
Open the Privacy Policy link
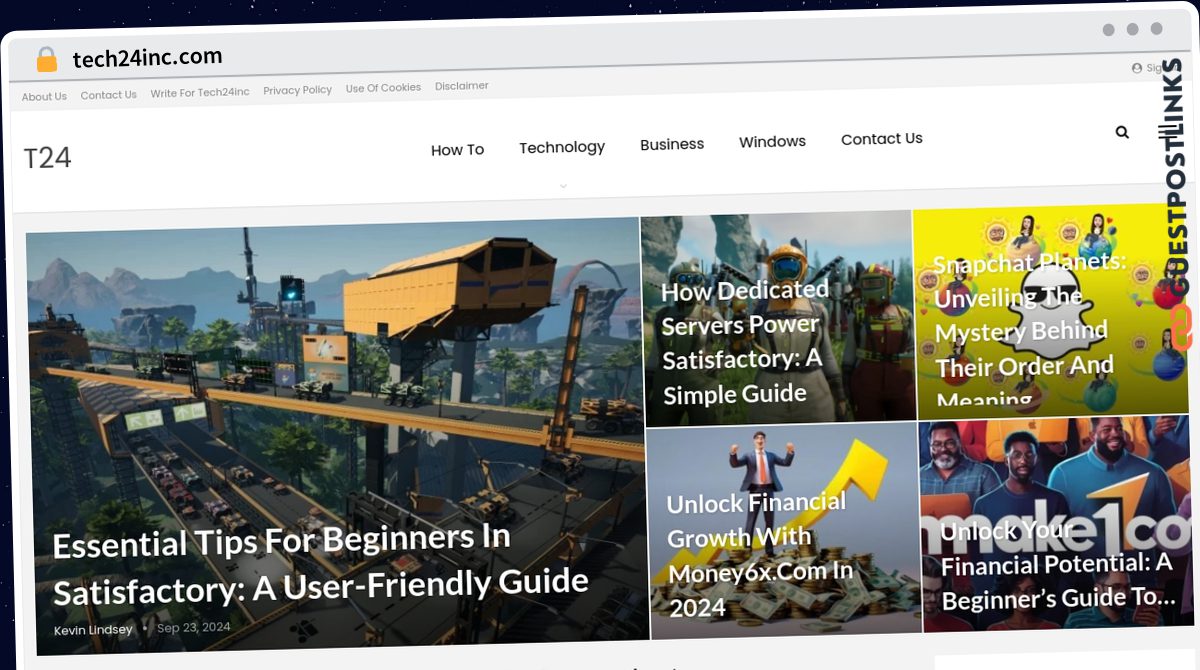point(297,90)
